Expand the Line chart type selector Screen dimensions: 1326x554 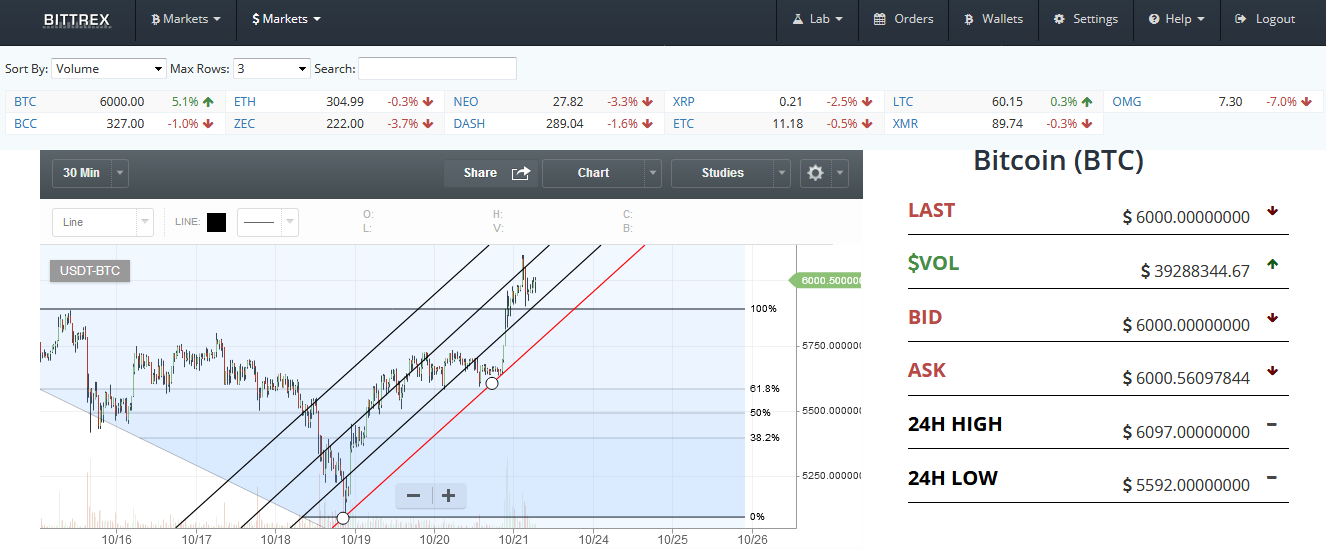pos(103,222)
